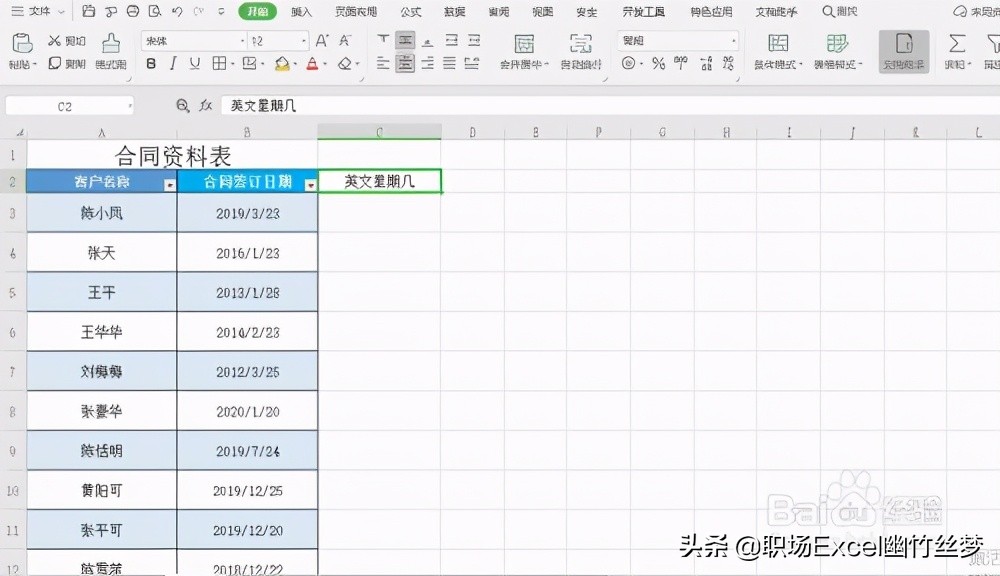The width and height of the screenshot is (1000, 576).
Task: Toggle italic formatting
Action: point(173,63)
